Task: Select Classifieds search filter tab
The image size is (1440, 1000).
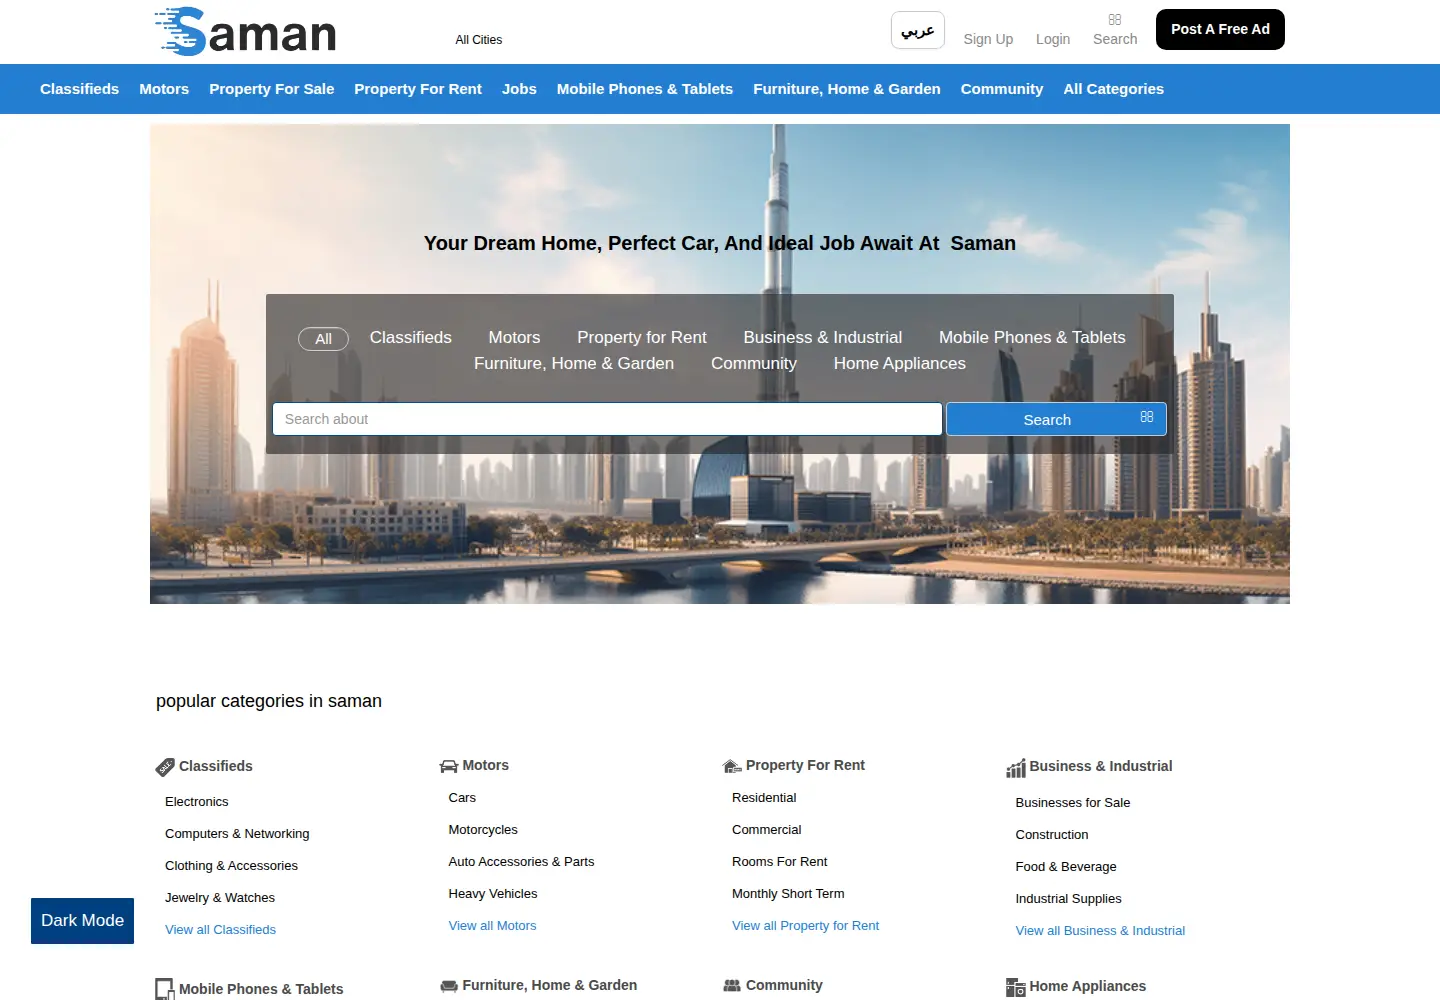Action: tap(411, 338)
